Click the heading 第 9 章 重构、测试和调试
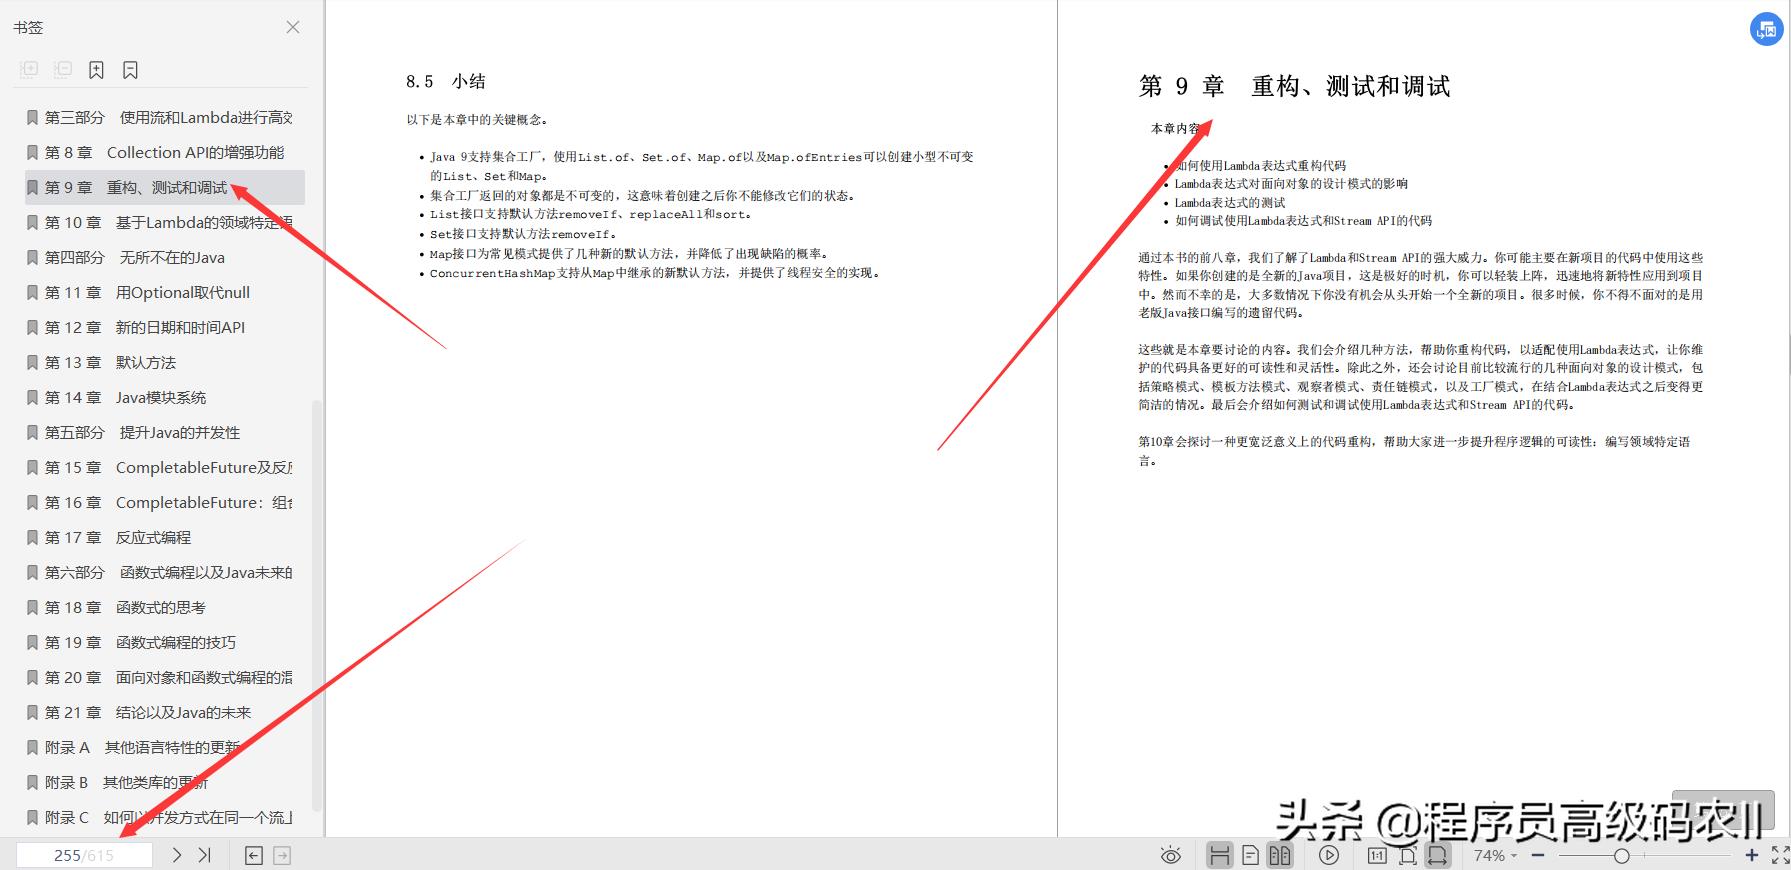Viewport: 1791px width, 870px height. (x=1294, y=86)
